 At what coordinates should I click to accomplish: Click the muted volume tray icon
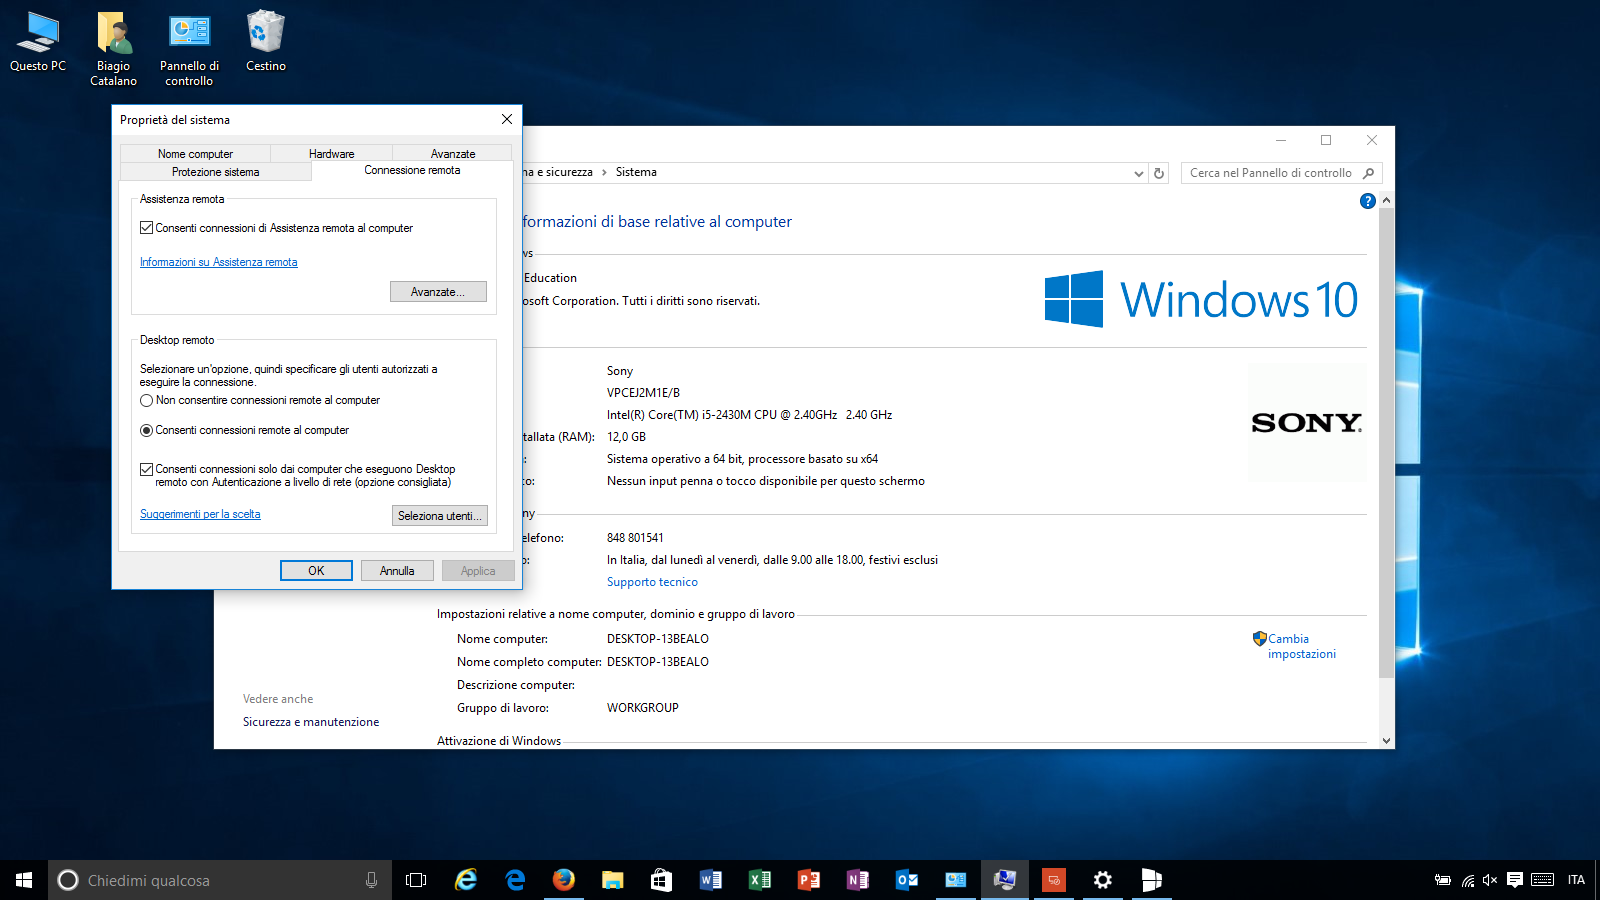1490,880
